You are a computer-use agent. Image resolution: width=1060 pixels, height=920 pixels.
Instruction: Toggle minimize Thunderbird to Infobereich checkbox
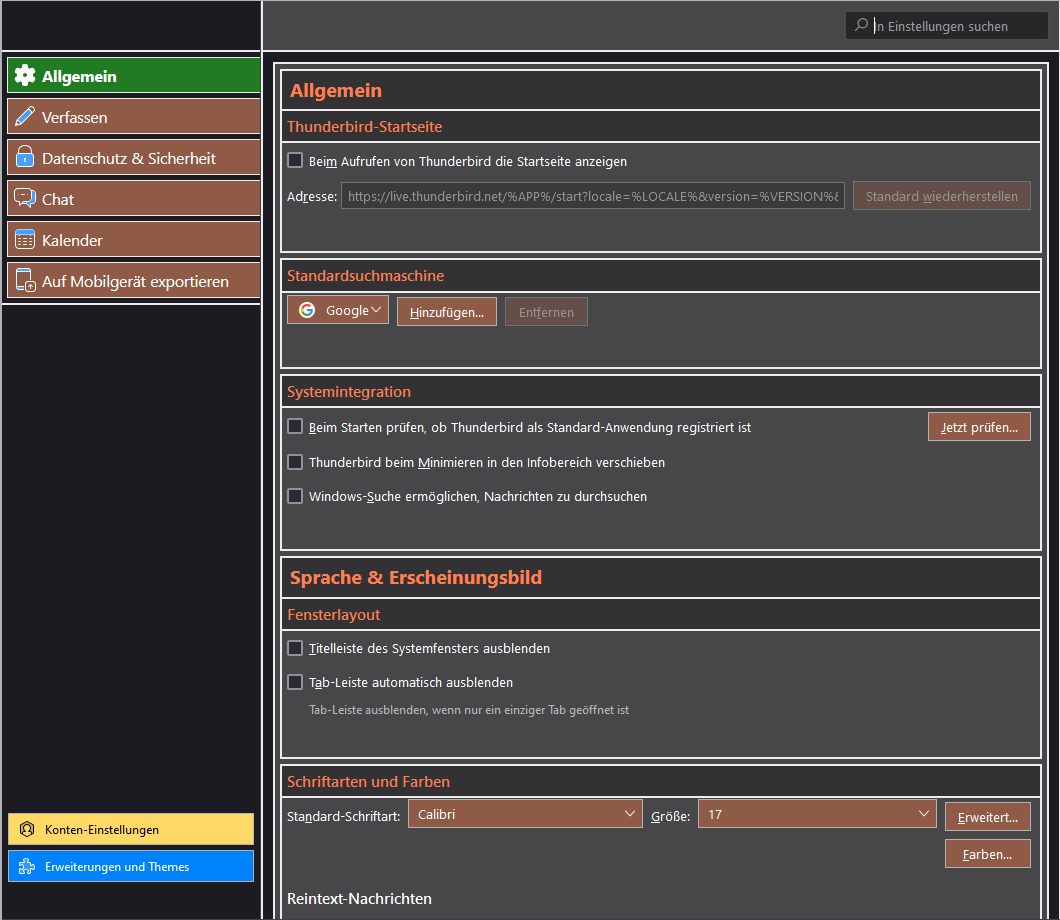coord(295,462)
